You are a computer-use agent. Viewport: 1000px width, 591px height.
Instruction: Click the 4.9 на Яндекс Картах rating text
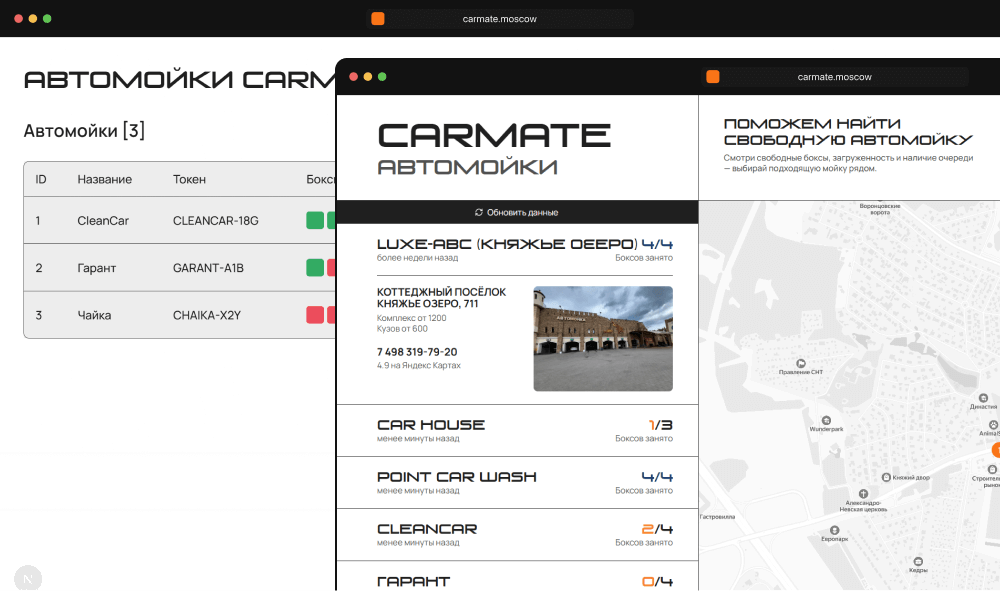point(418,365)
